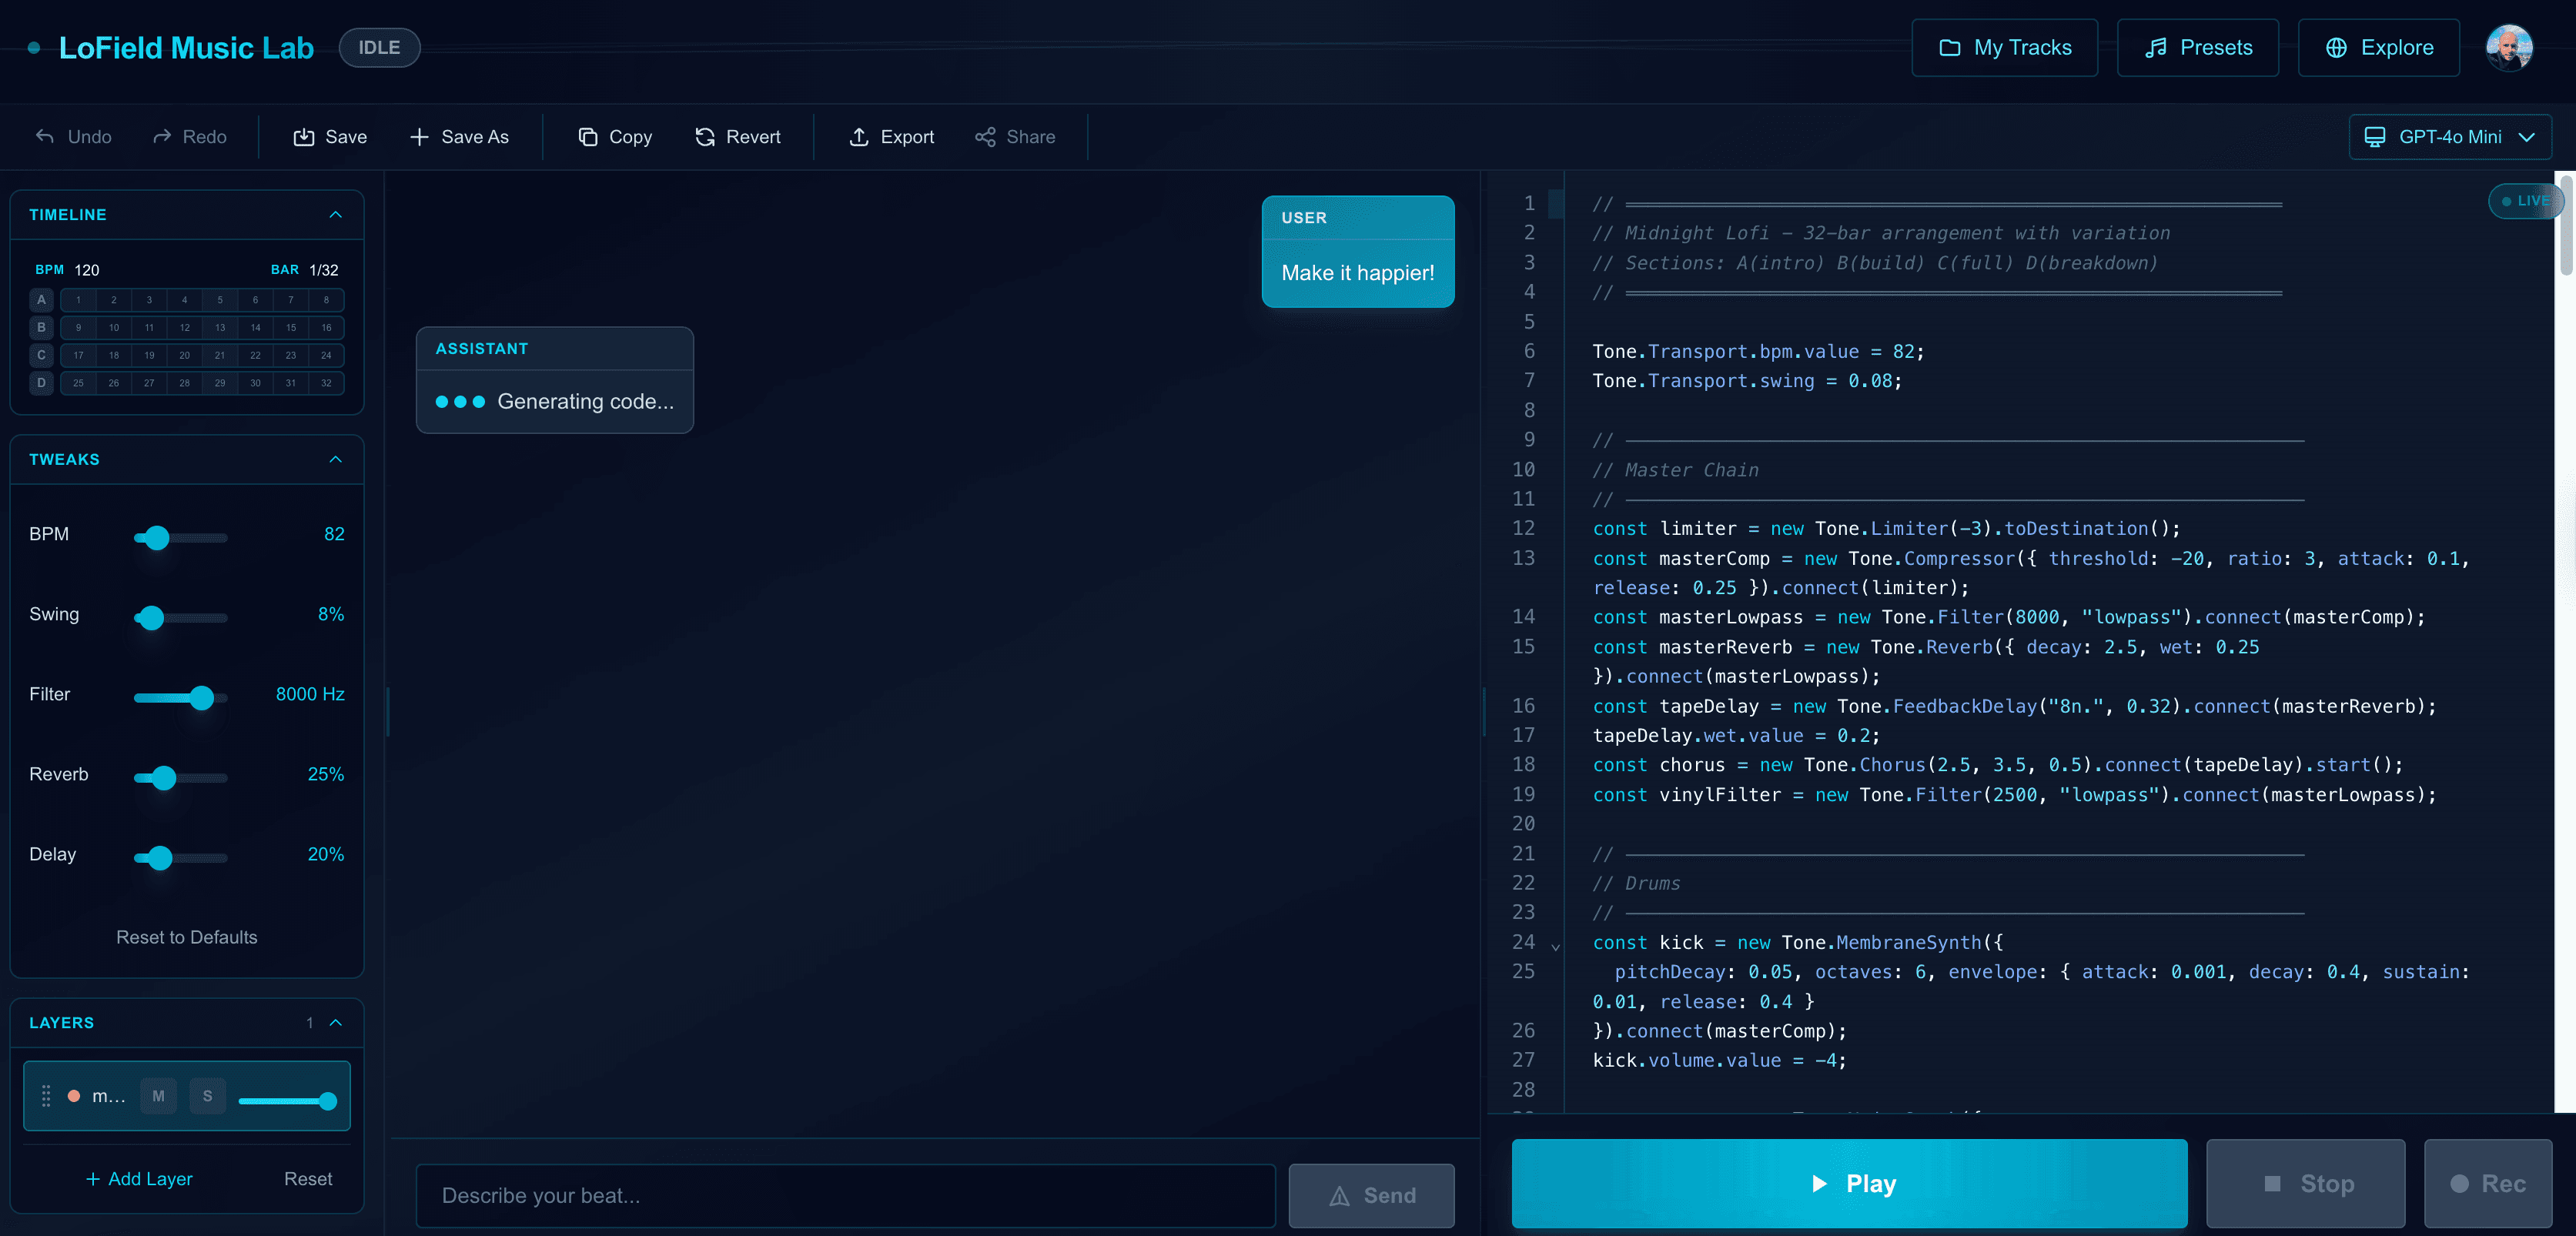Grab the layer drag handle icon
The height and width of the screenshot is (1236, 2576).
pyautogui.click(x=46, y=1096)
